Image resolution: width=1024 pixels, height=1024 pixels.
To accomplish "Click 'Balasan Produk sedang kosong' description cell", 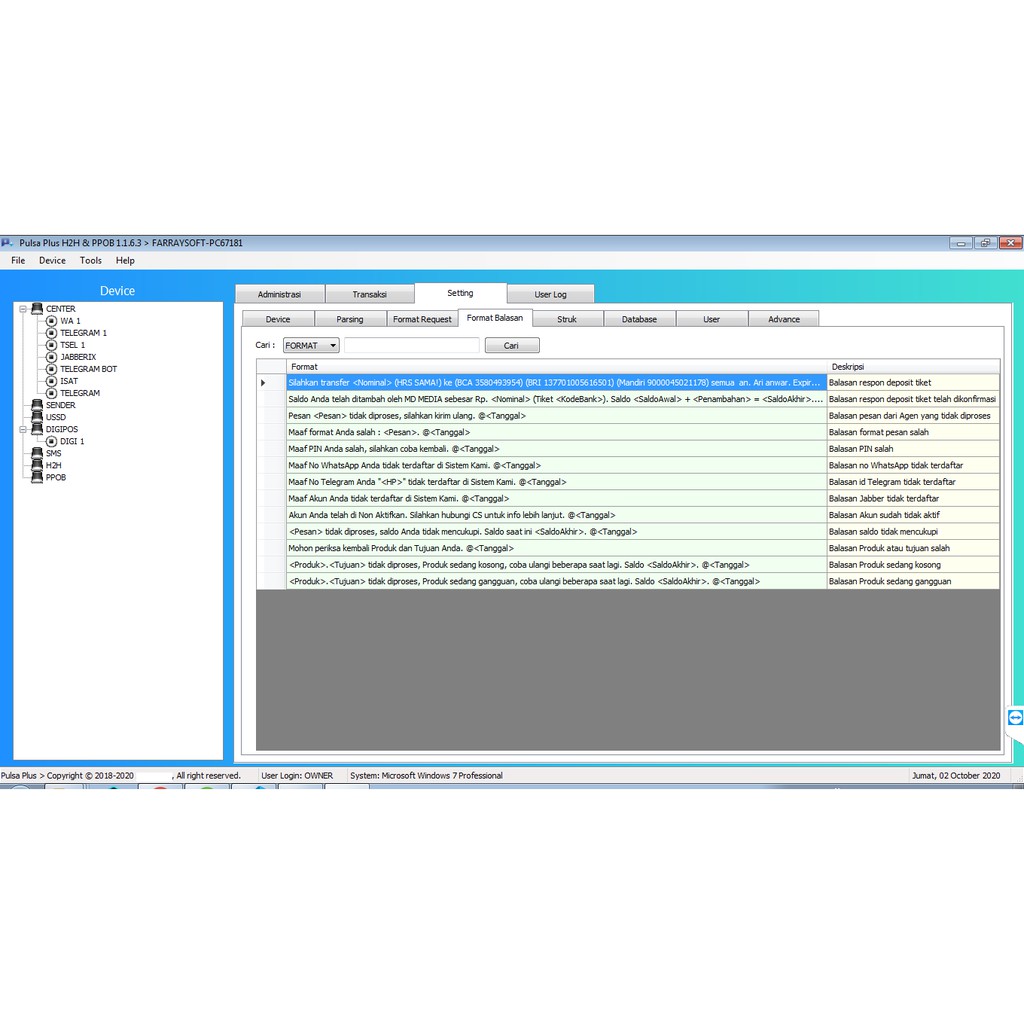I will [x=913, y=564].
